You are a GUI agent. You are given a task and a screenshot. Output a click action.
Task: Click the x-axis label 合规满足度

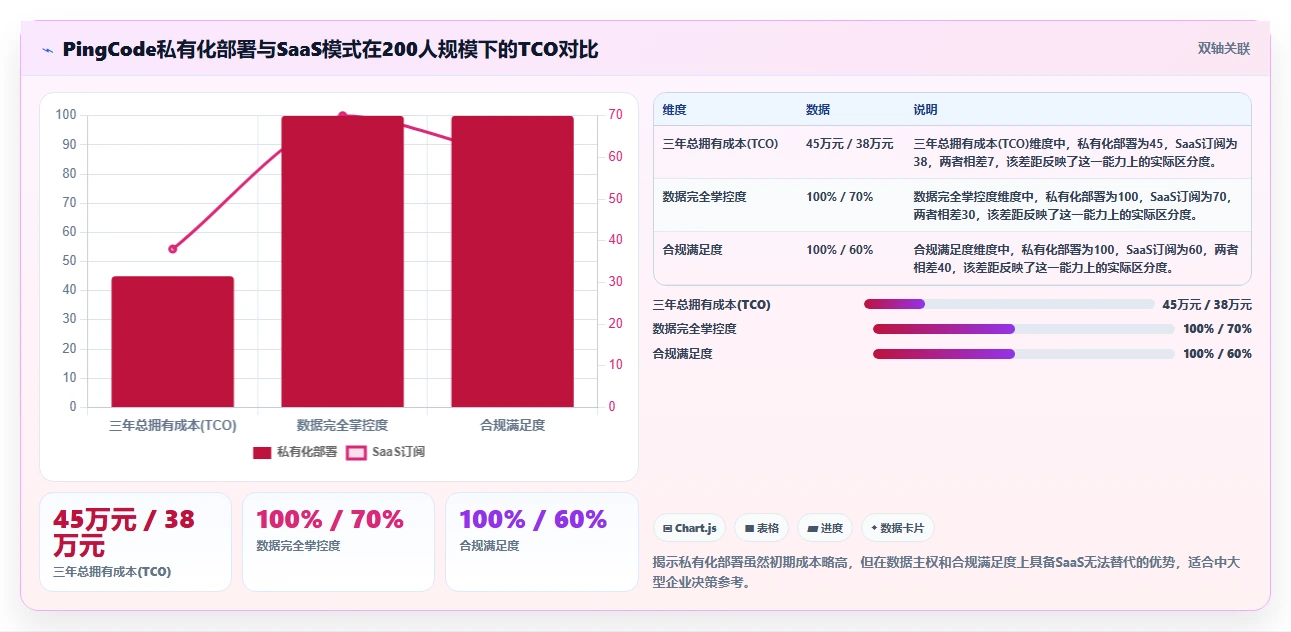pos(512,425)
